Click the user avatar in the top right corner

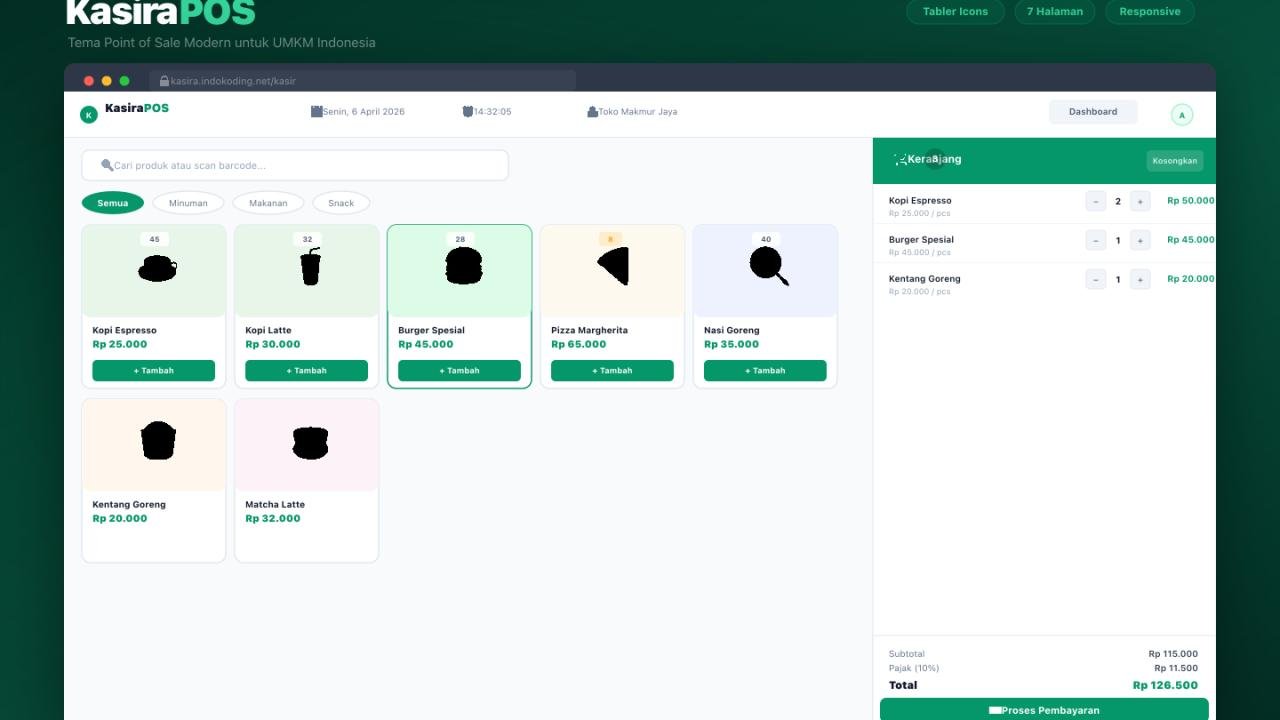pyautogui.click(x=1182, y=114)
